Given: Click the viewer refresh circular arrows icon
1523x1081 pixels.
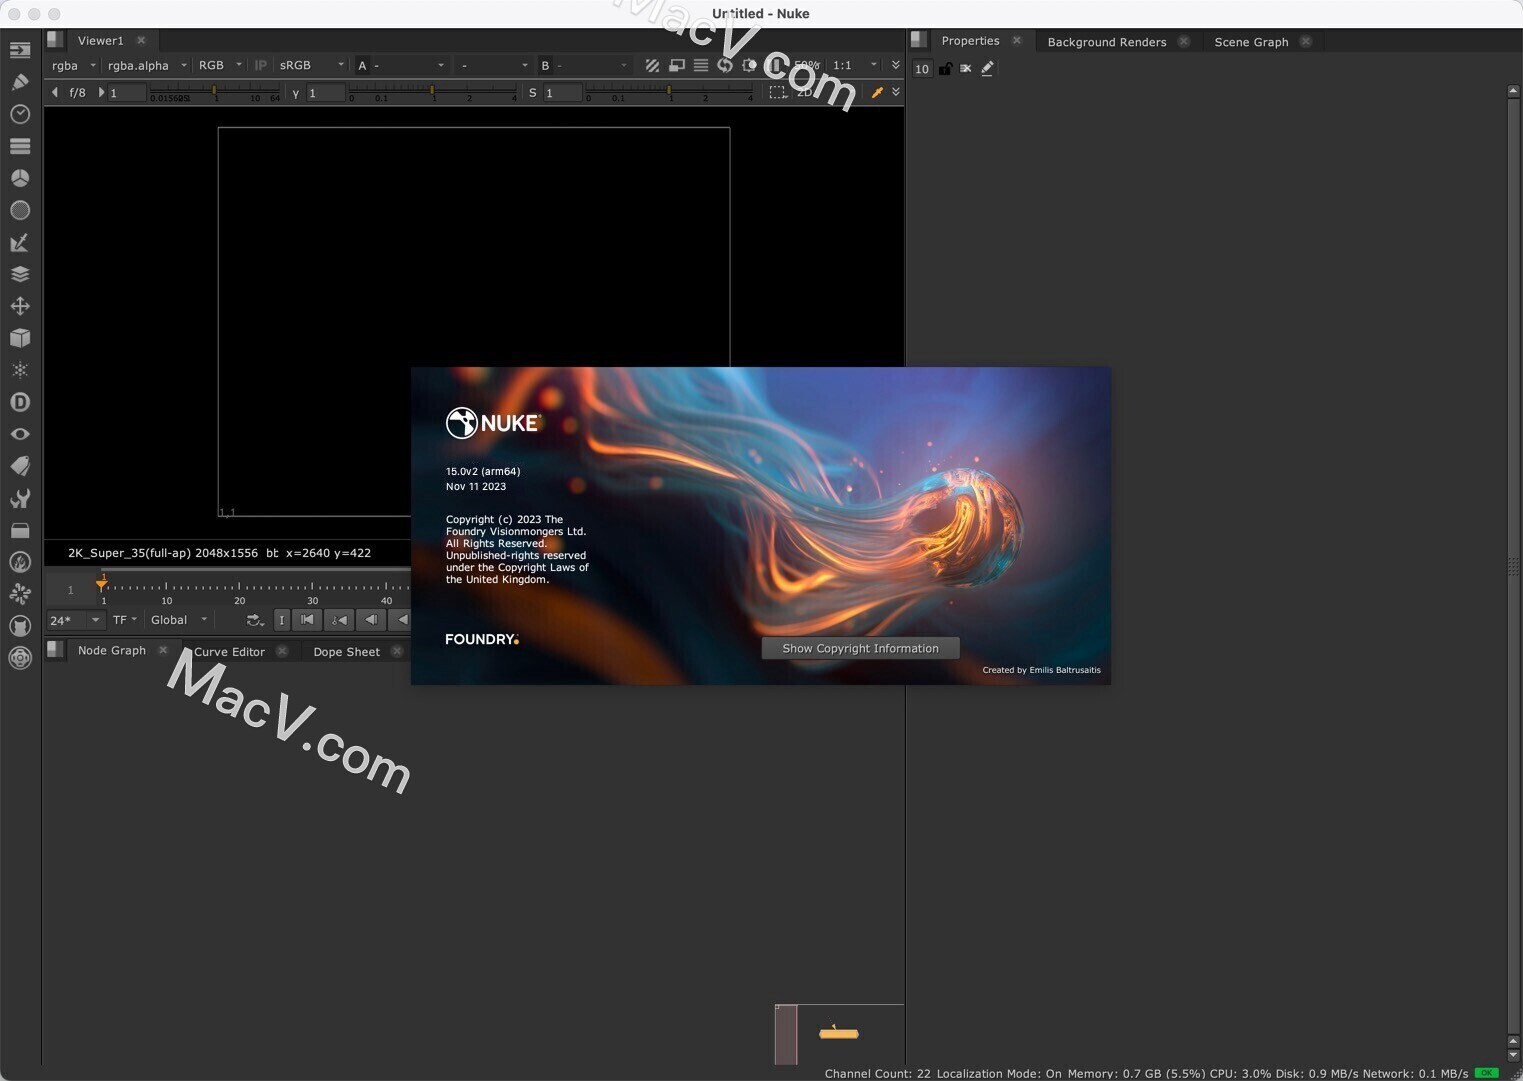Looking at the screenshot, I should 725,65.
